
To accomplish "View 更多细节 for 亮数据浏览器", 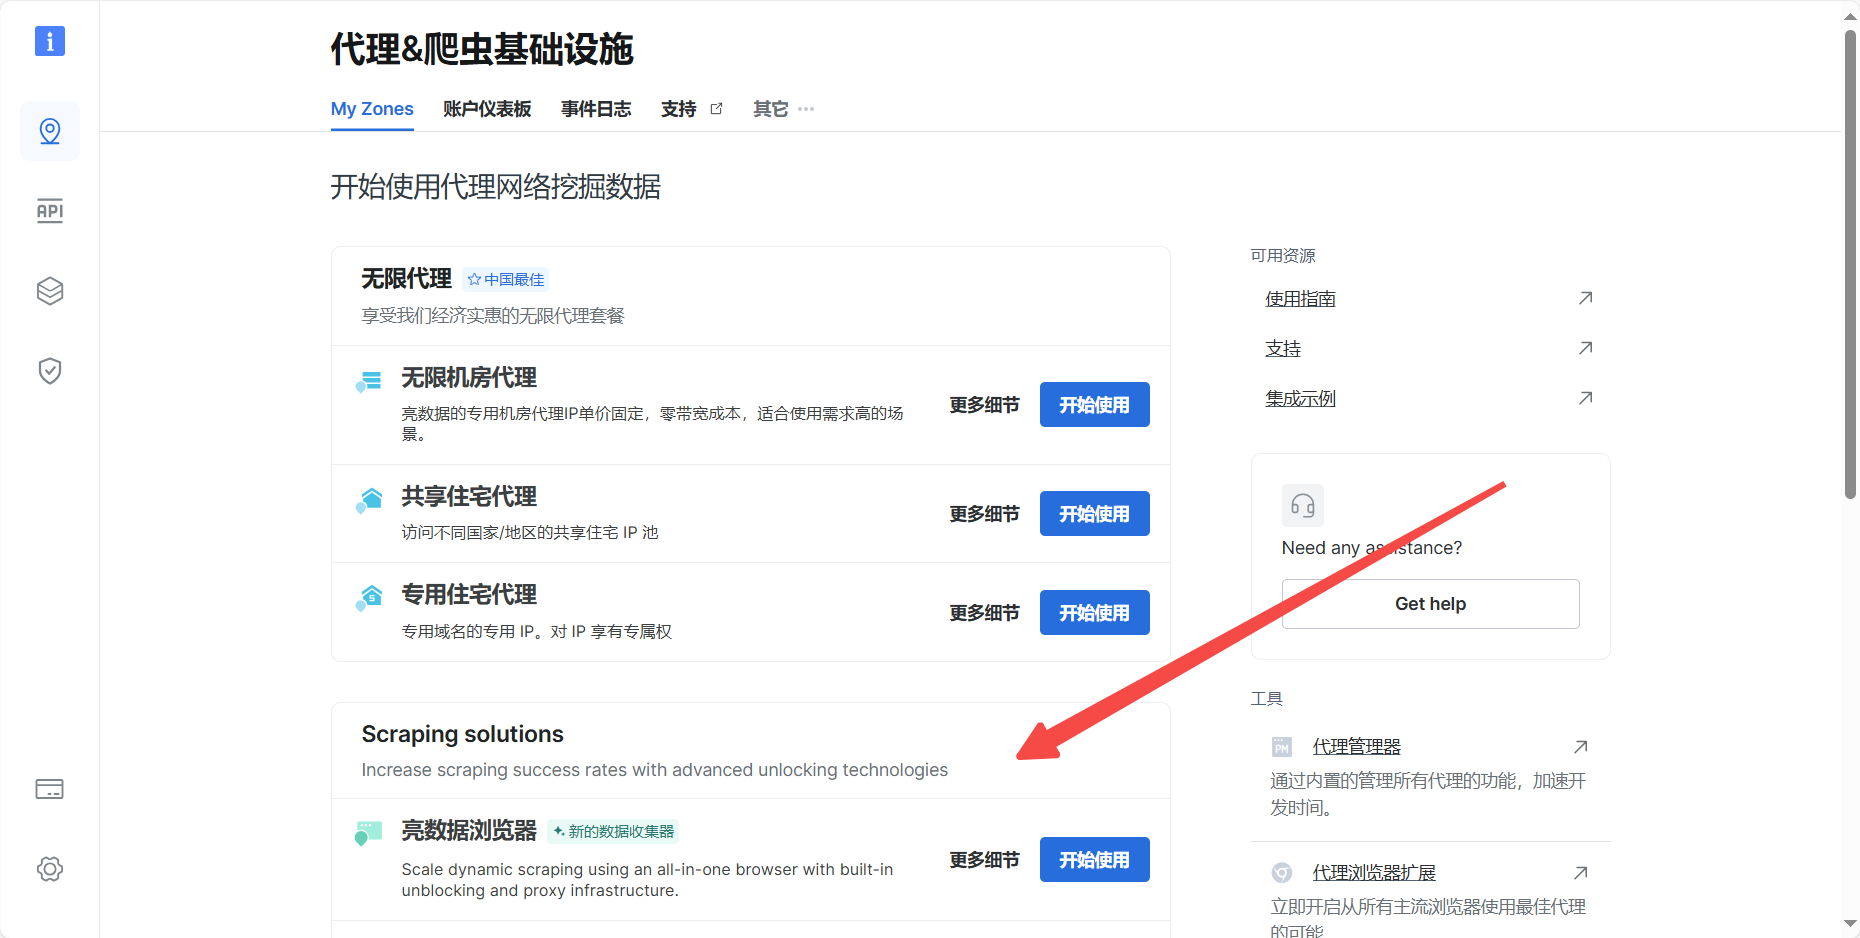I will click(x=985, y=860).
